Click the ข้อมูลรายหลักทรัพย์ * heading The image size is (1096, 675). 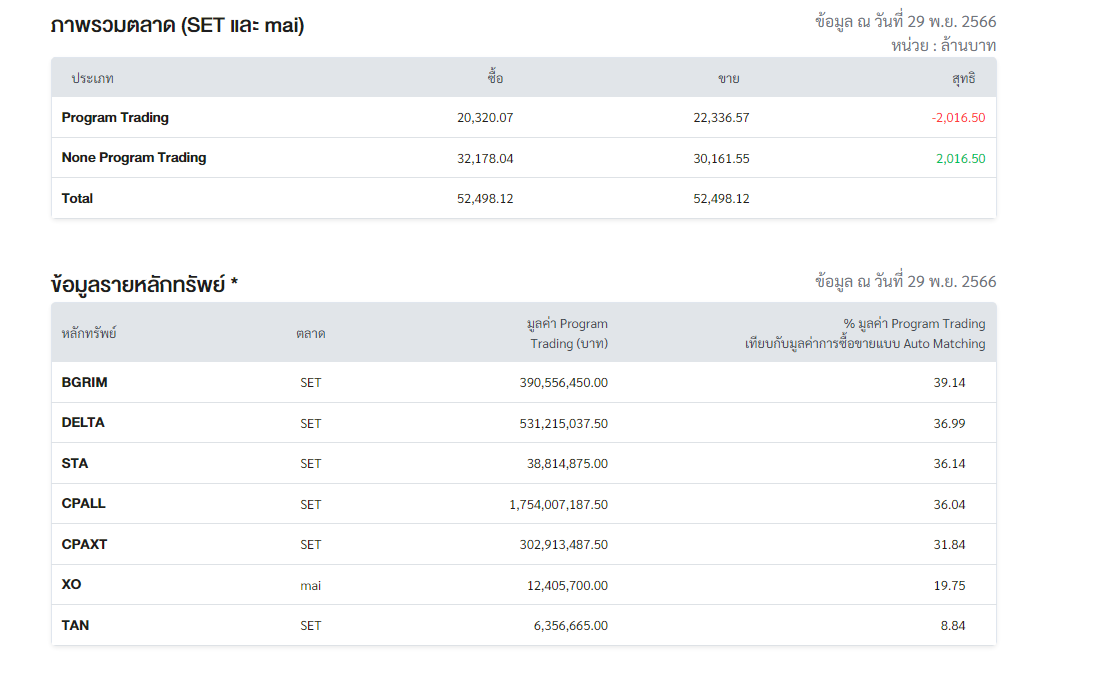[x=144, y=284]
